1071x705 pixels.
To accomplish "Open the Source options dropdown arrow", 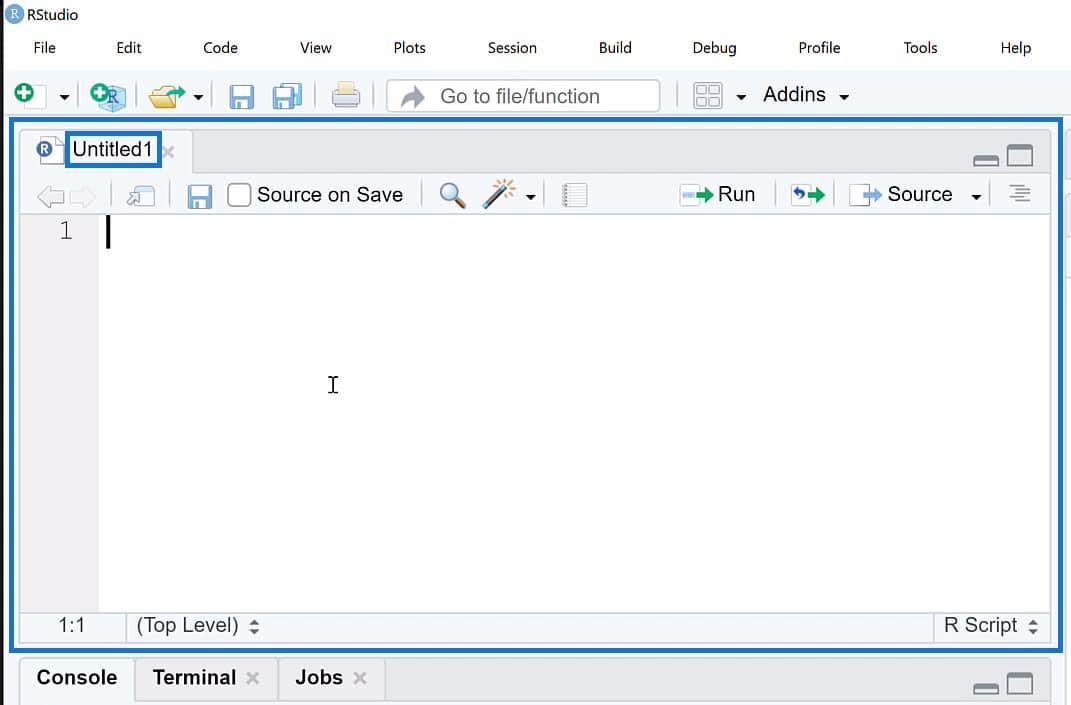I will [976, 197].
